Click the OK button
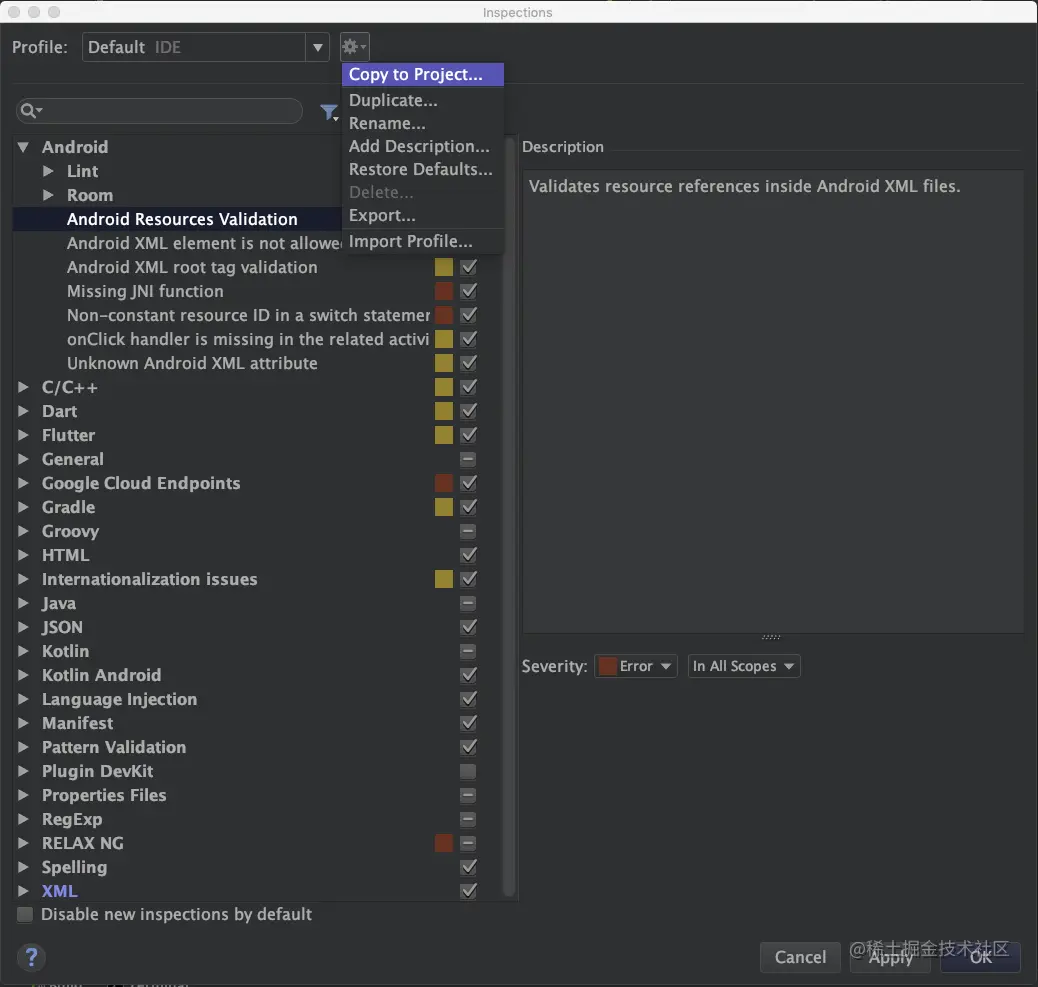 tap(980, 957)
